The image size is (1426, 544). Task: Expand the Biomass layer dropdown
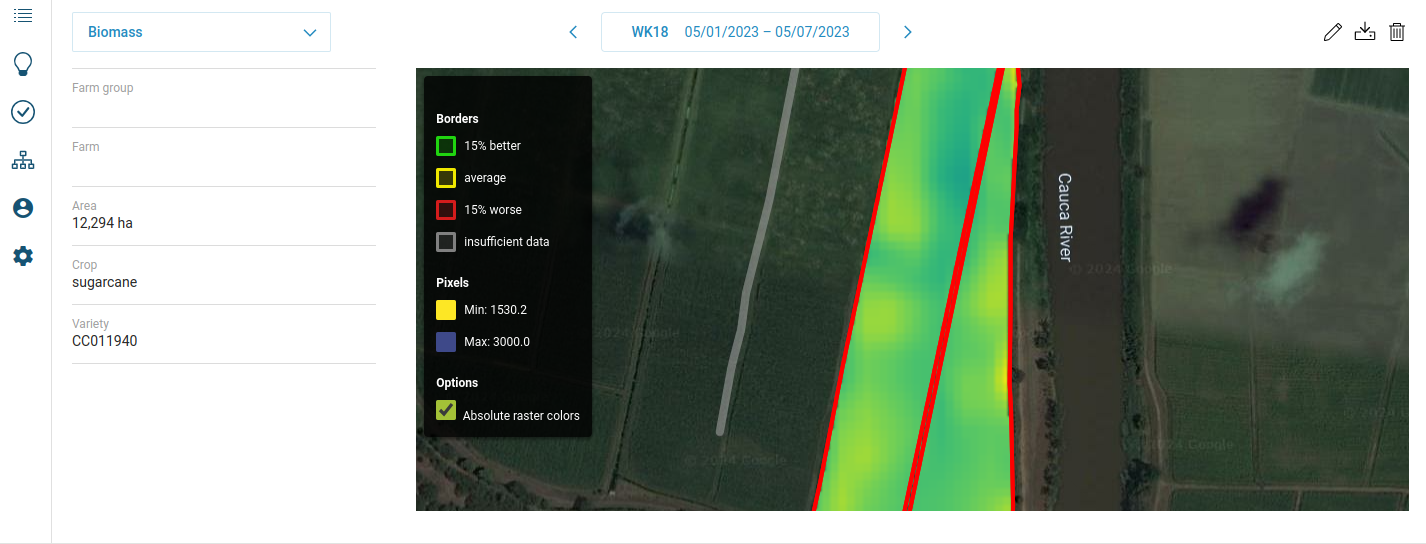201,32
